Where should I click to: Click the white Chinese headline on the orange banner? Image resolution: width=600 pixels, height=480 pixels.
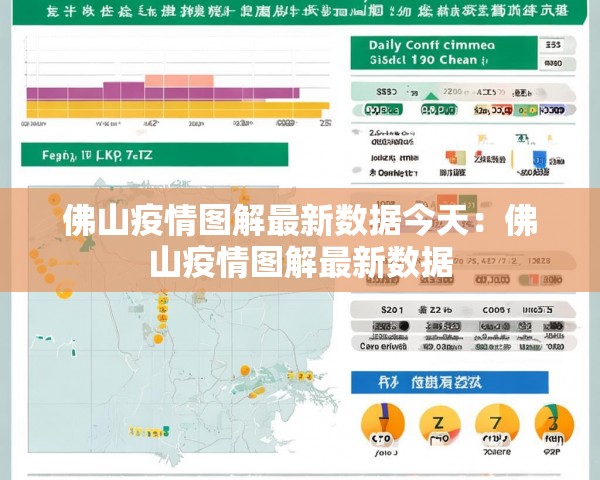tap(300, 240)
